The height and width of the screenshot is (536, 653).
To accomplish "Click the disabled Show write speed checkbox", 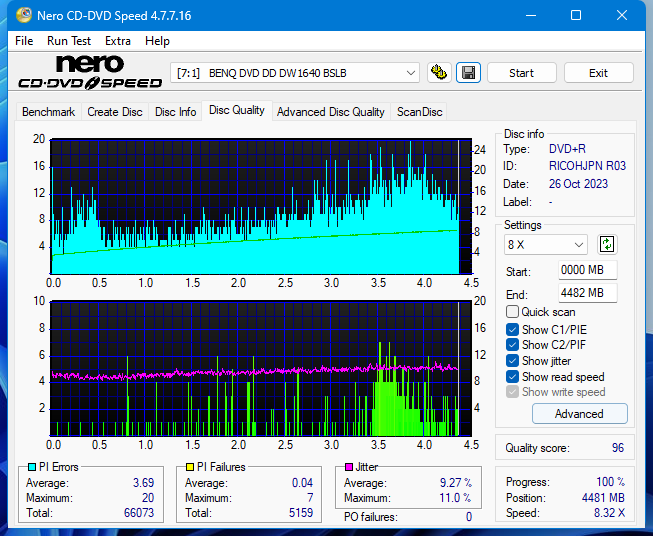I will (x=512, y=392).
